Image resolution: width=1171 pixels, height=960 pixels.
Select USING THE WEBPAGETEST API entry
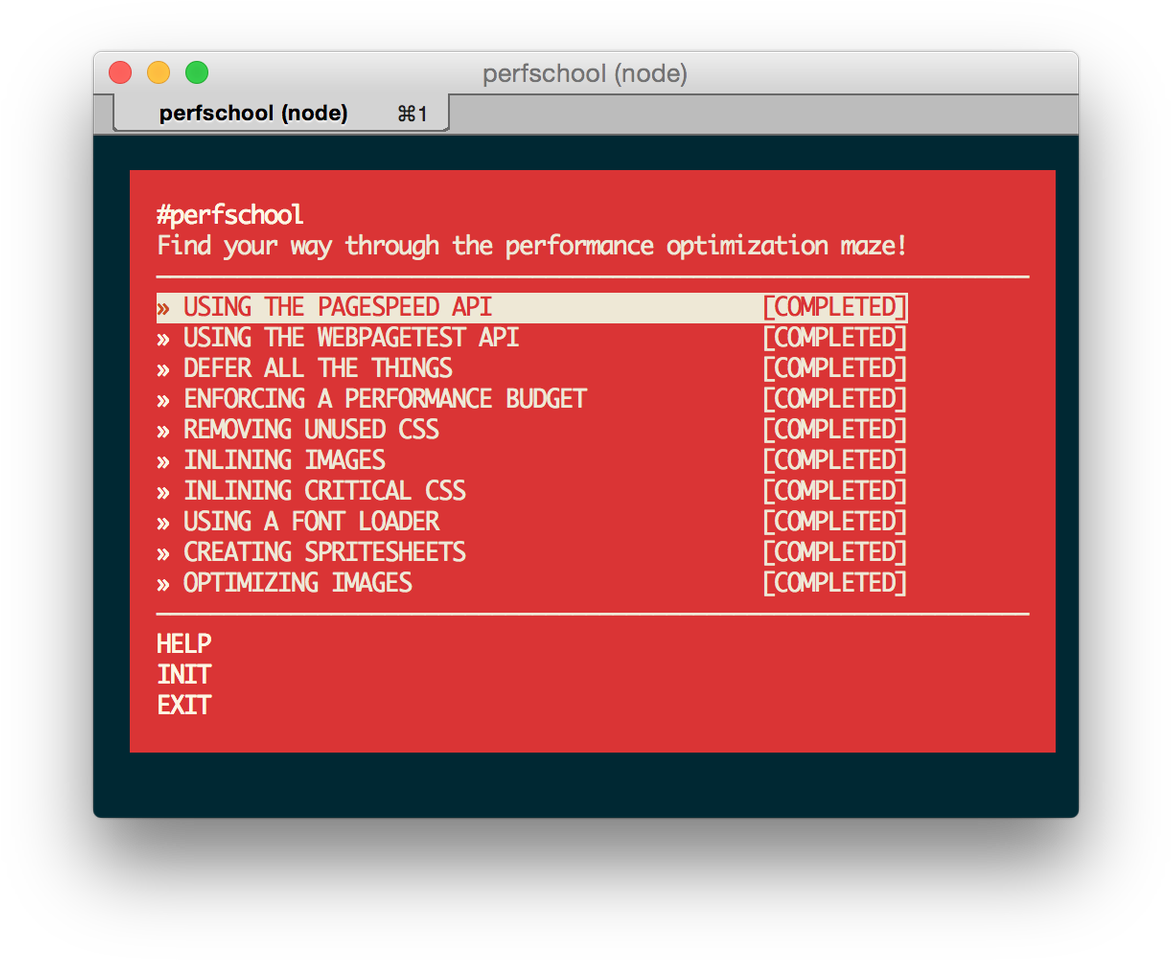pyautogui.click(x=532, y=338)
